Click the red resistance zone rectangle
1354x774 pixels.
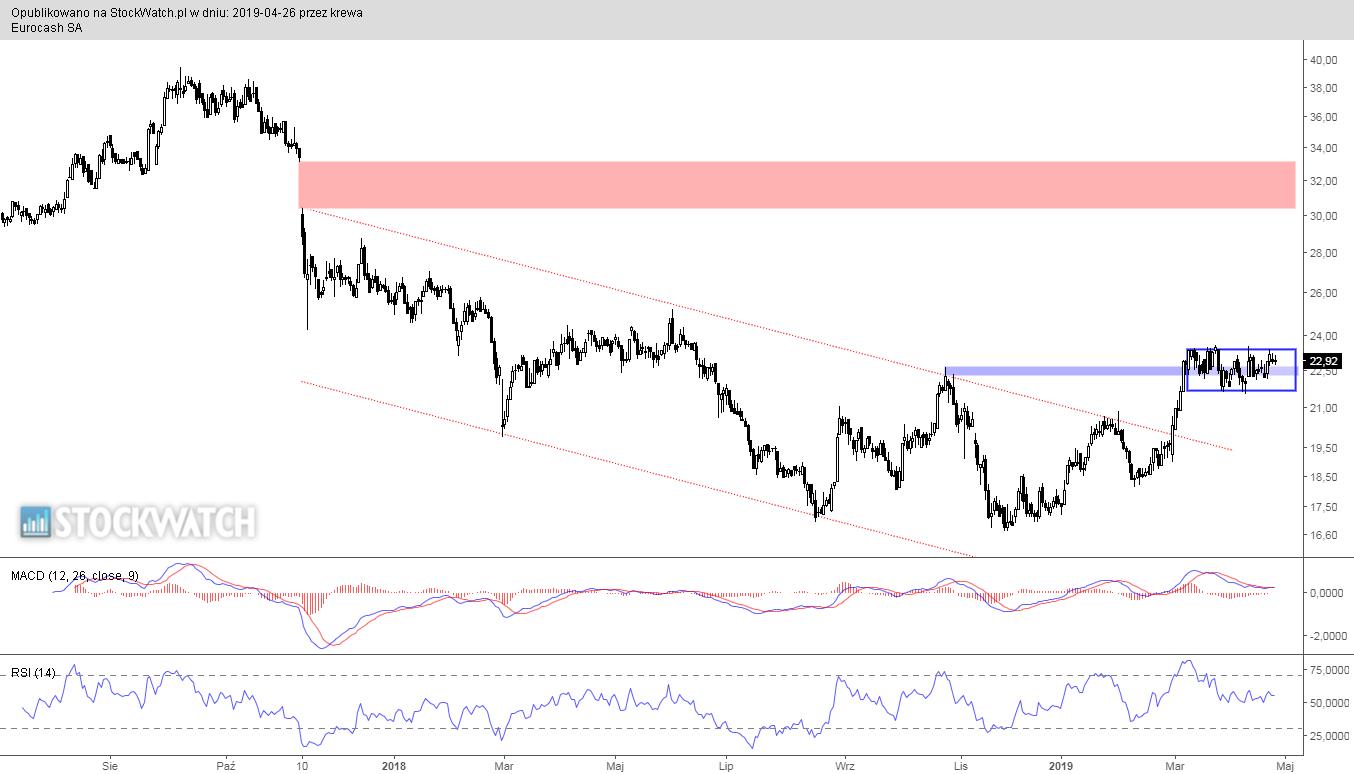pyautogui.click(x=797, y=185)
